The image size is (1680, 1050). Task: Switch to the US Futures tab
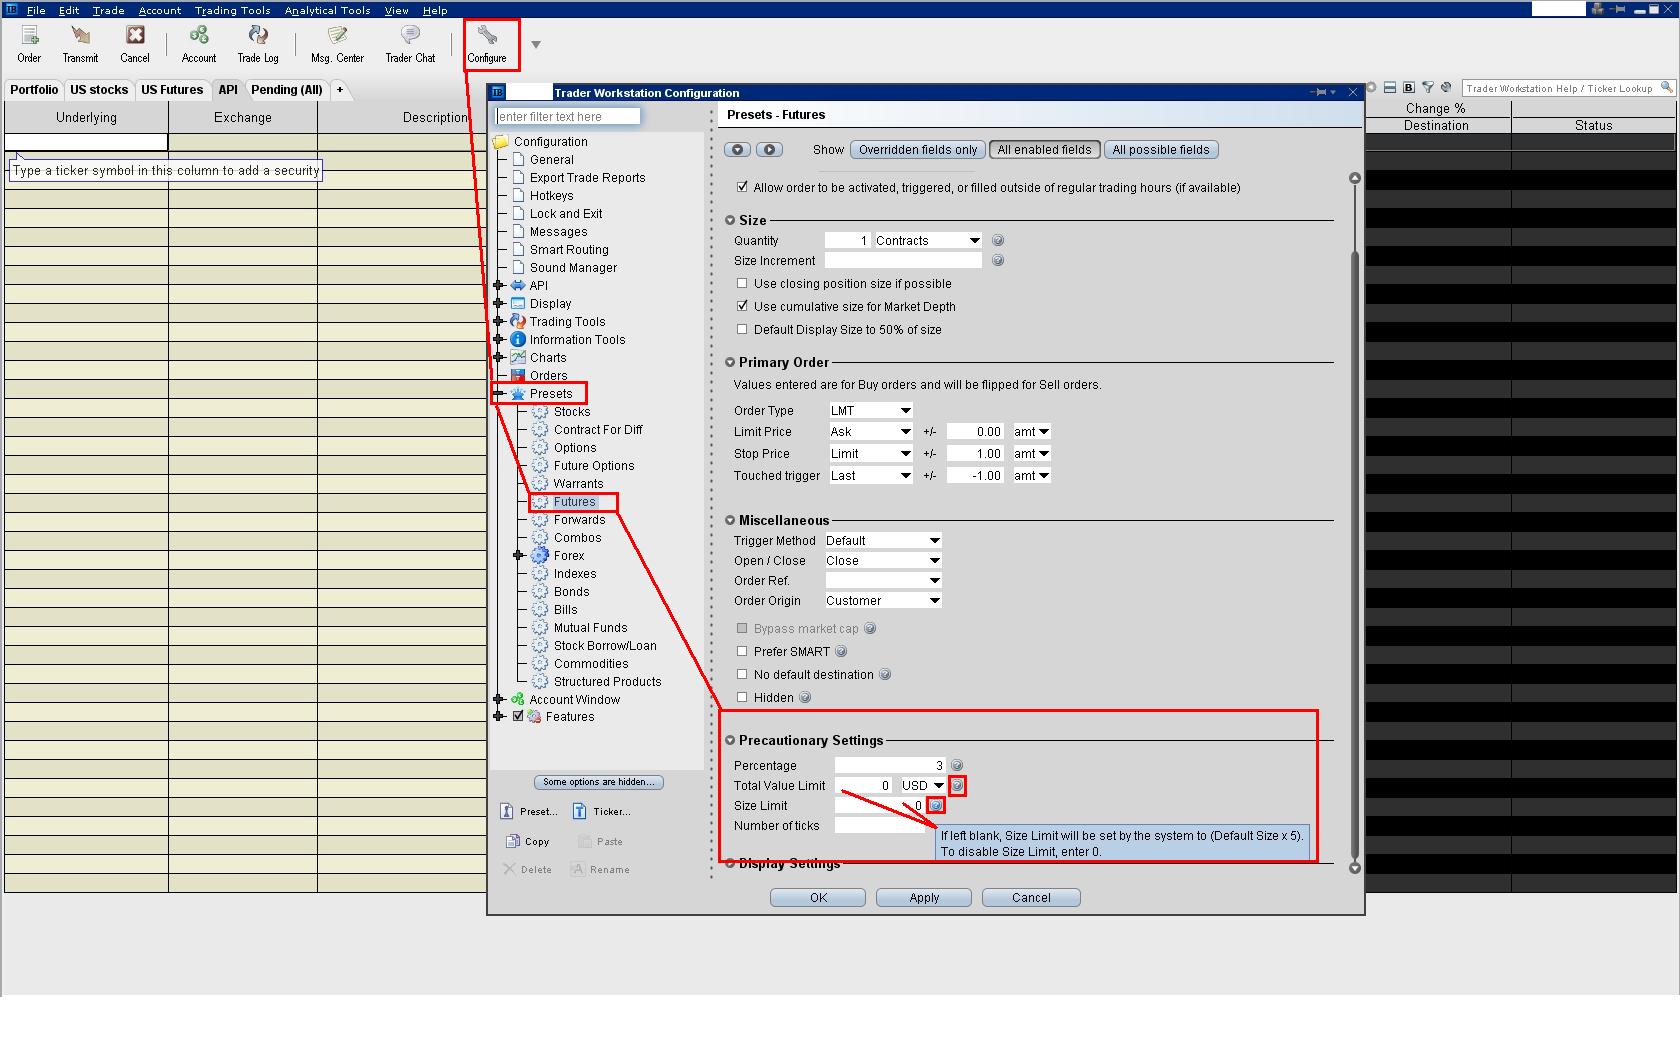pyautogui.click(x=172, y=90)
